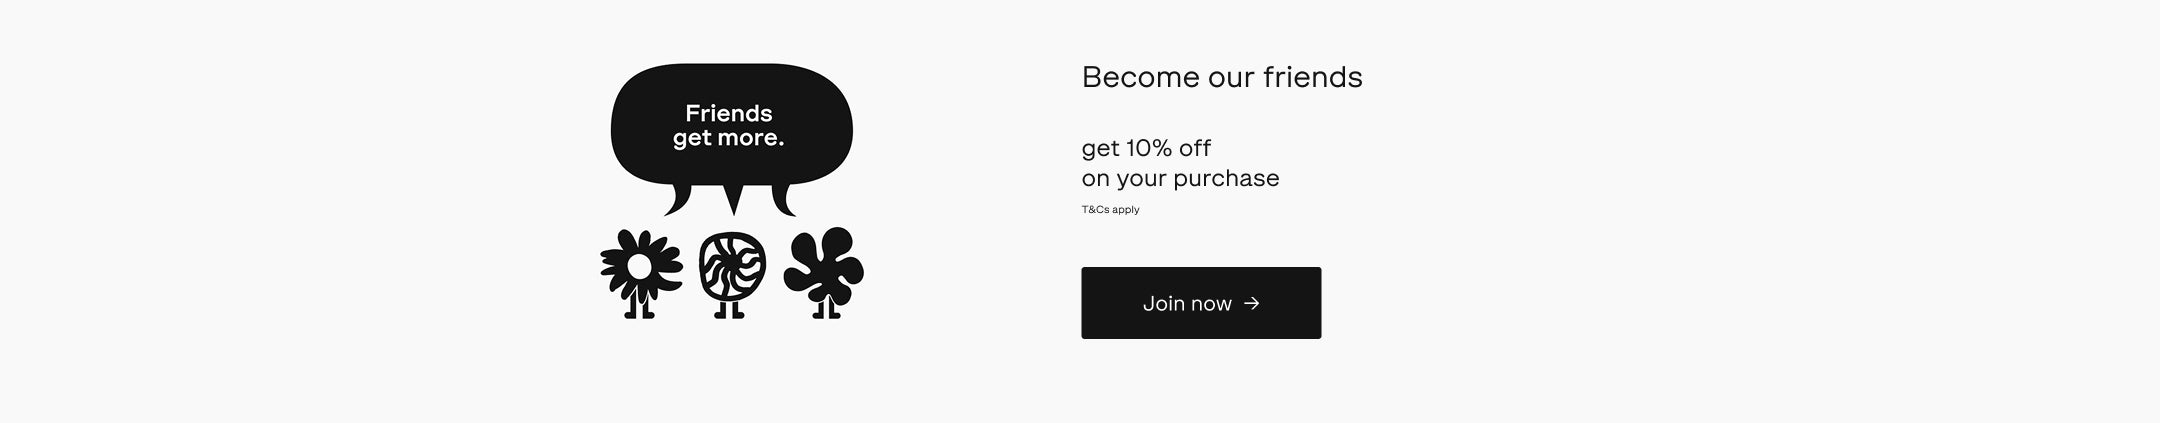Click the arrow icon beside Join now
2160x423 pixels.
[1252, 303]
